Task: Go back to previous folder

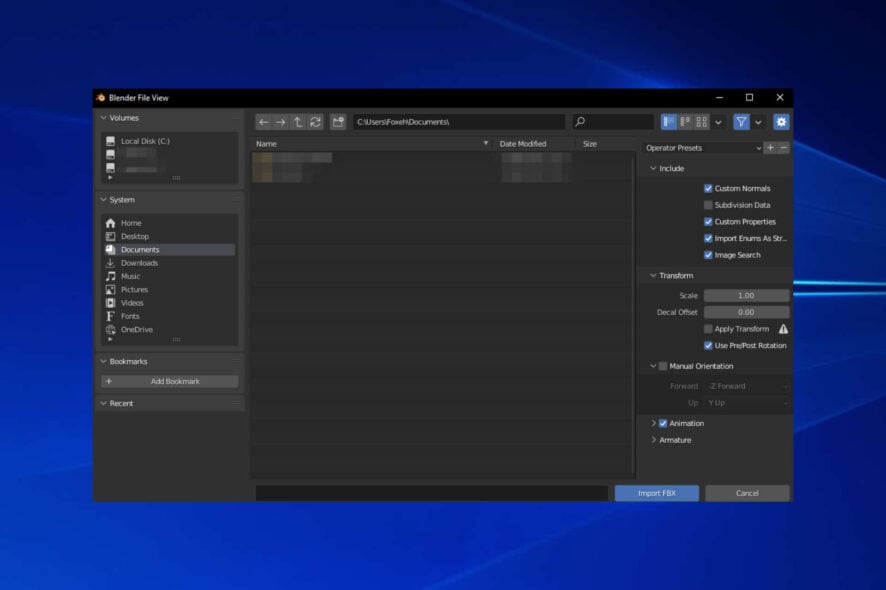Action: [263, 122]
